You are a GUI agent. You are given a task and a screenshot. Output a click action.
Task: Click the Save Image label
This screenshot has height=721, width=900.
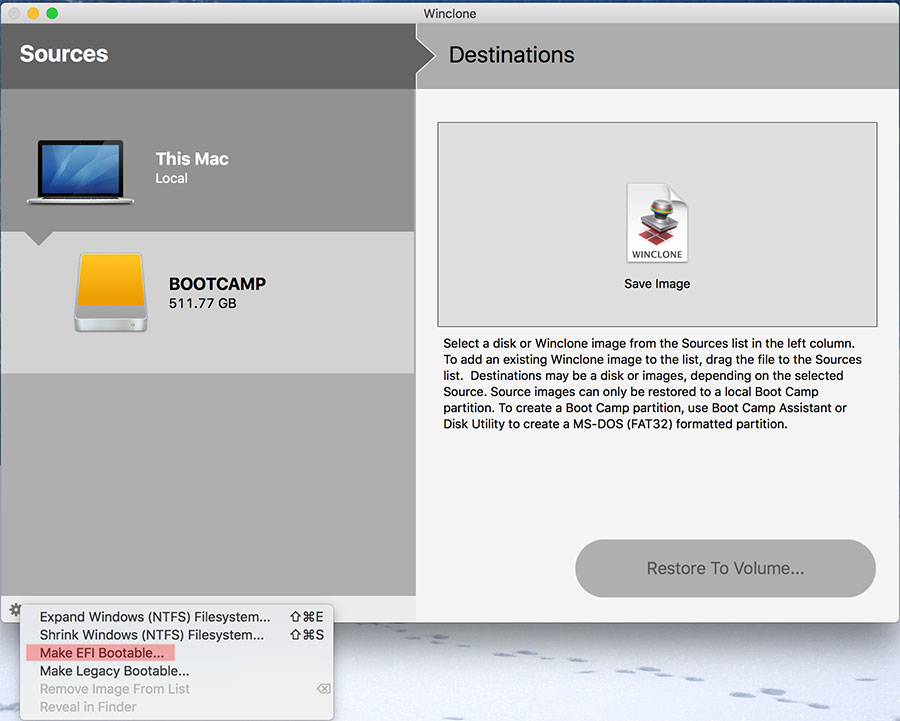click(657, 284)
